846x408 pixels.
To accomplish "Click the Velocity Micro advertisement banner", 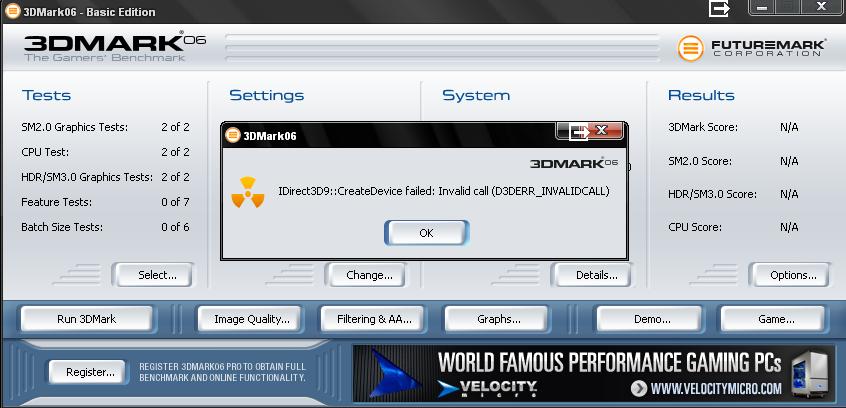I will point(592,373).
